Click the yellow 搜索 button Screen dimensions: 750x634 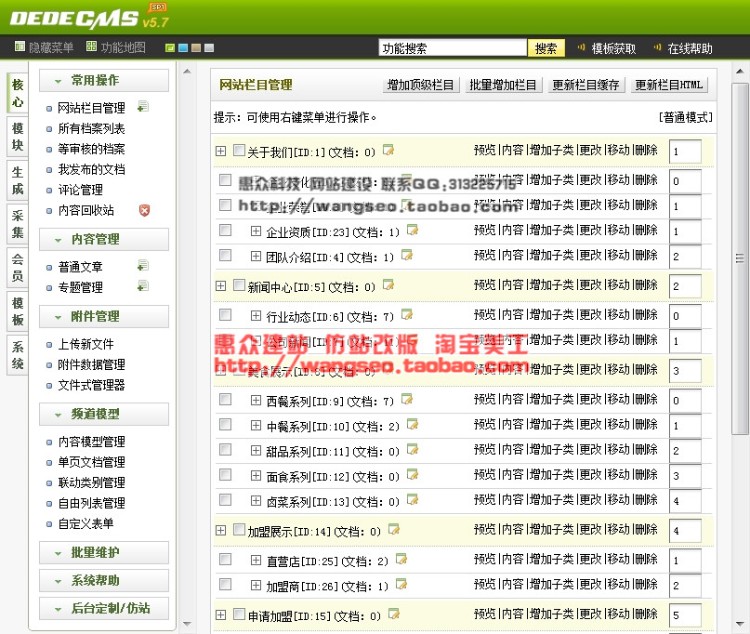(x=546, y=48)
